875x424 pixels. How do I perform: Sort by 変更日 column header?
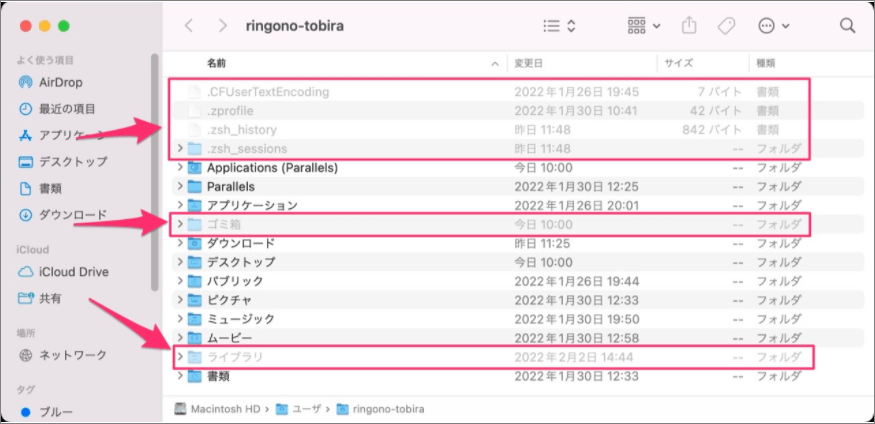(528, 64)
